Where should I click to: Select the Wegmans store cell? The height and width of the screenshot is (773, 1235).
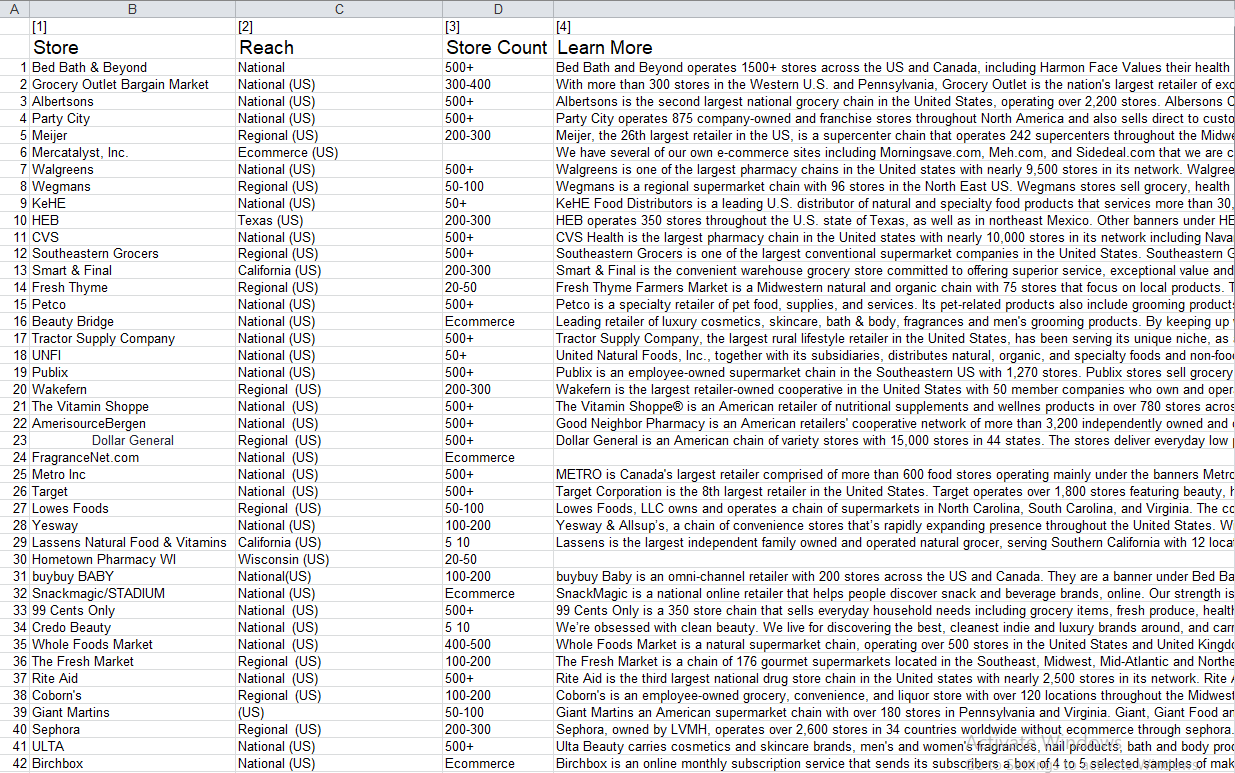132,187
